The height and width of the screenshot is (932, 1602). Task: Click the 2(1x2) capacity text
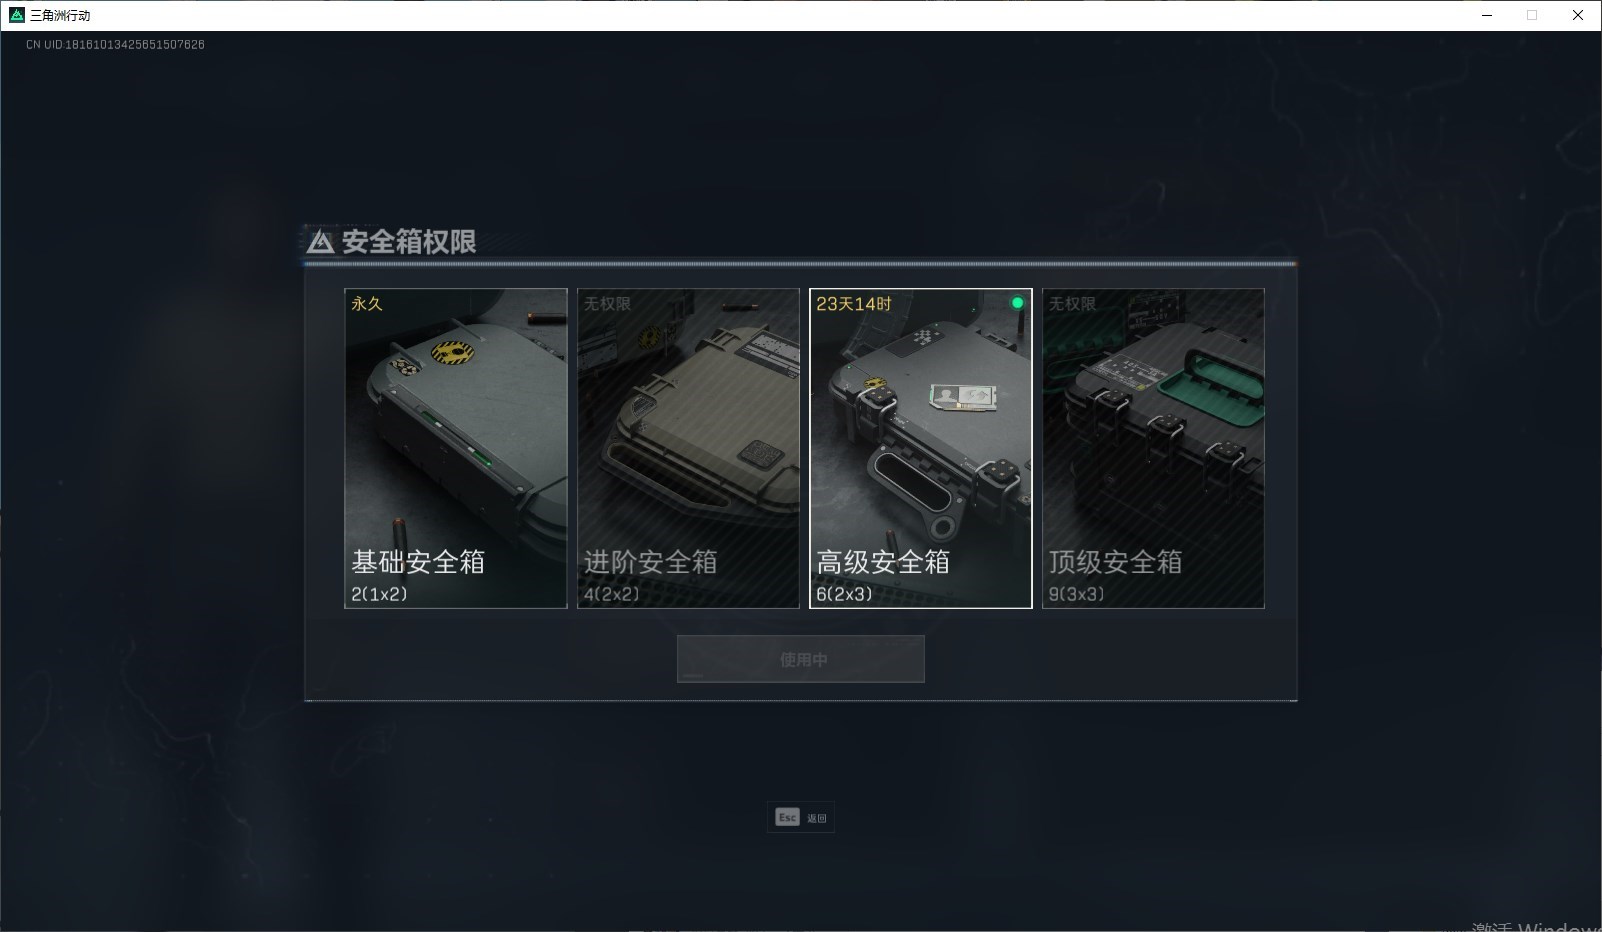click(379, 594)
